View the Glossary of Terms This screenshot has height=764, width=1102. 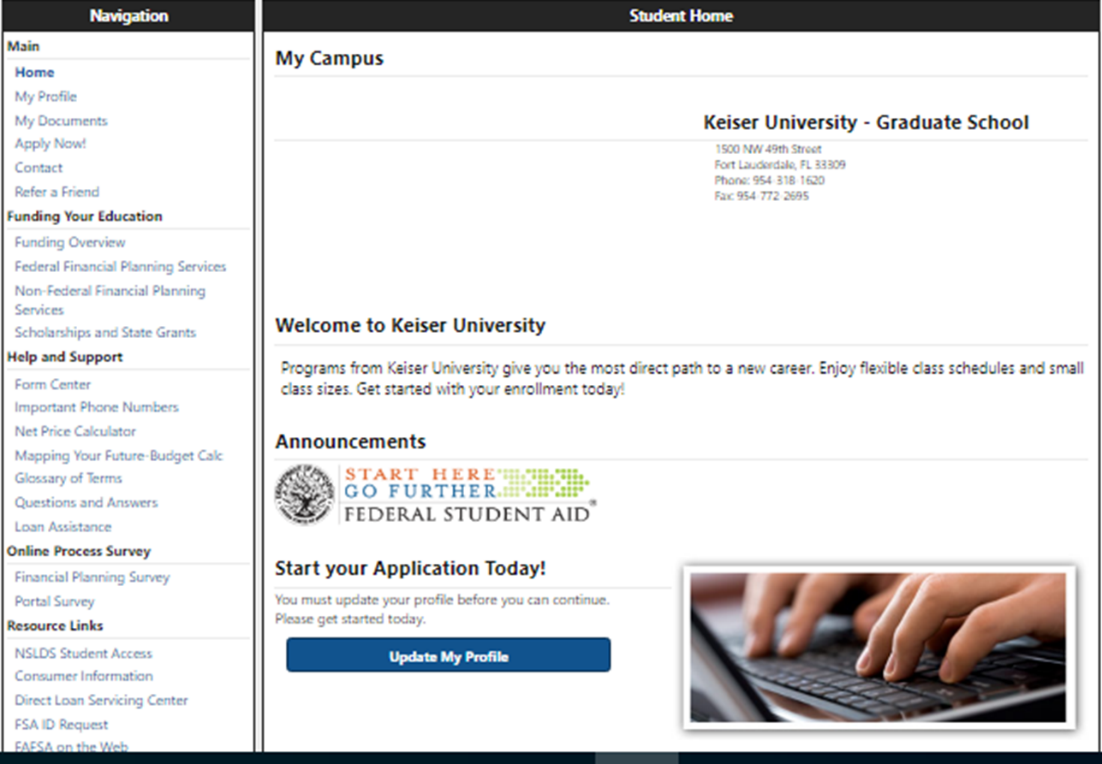coord(67,478)
